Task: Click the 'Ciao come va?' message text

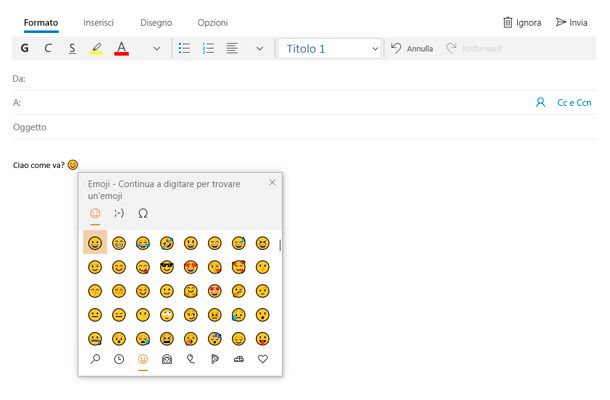Action: 39,165
